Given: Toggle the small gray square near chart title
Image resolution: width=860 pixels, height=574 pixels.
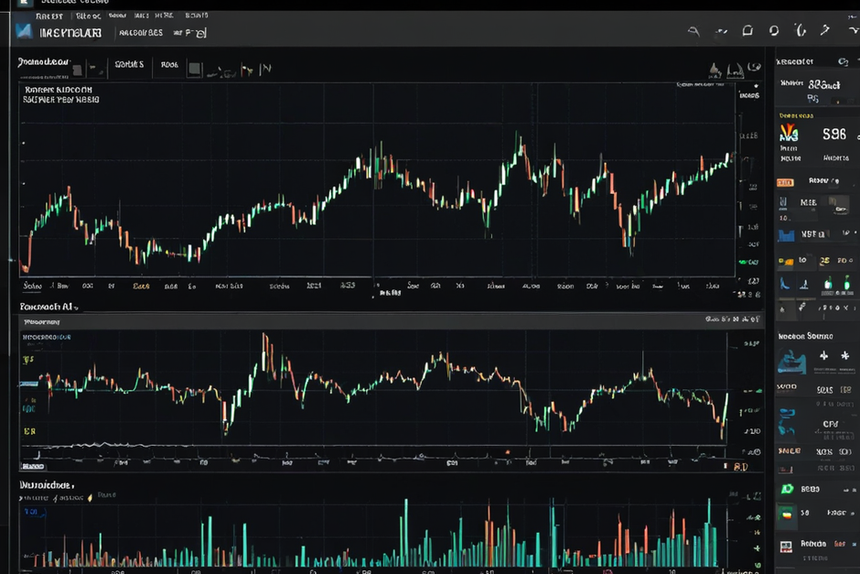Looking at the screenshot, I should coord(77,70).
